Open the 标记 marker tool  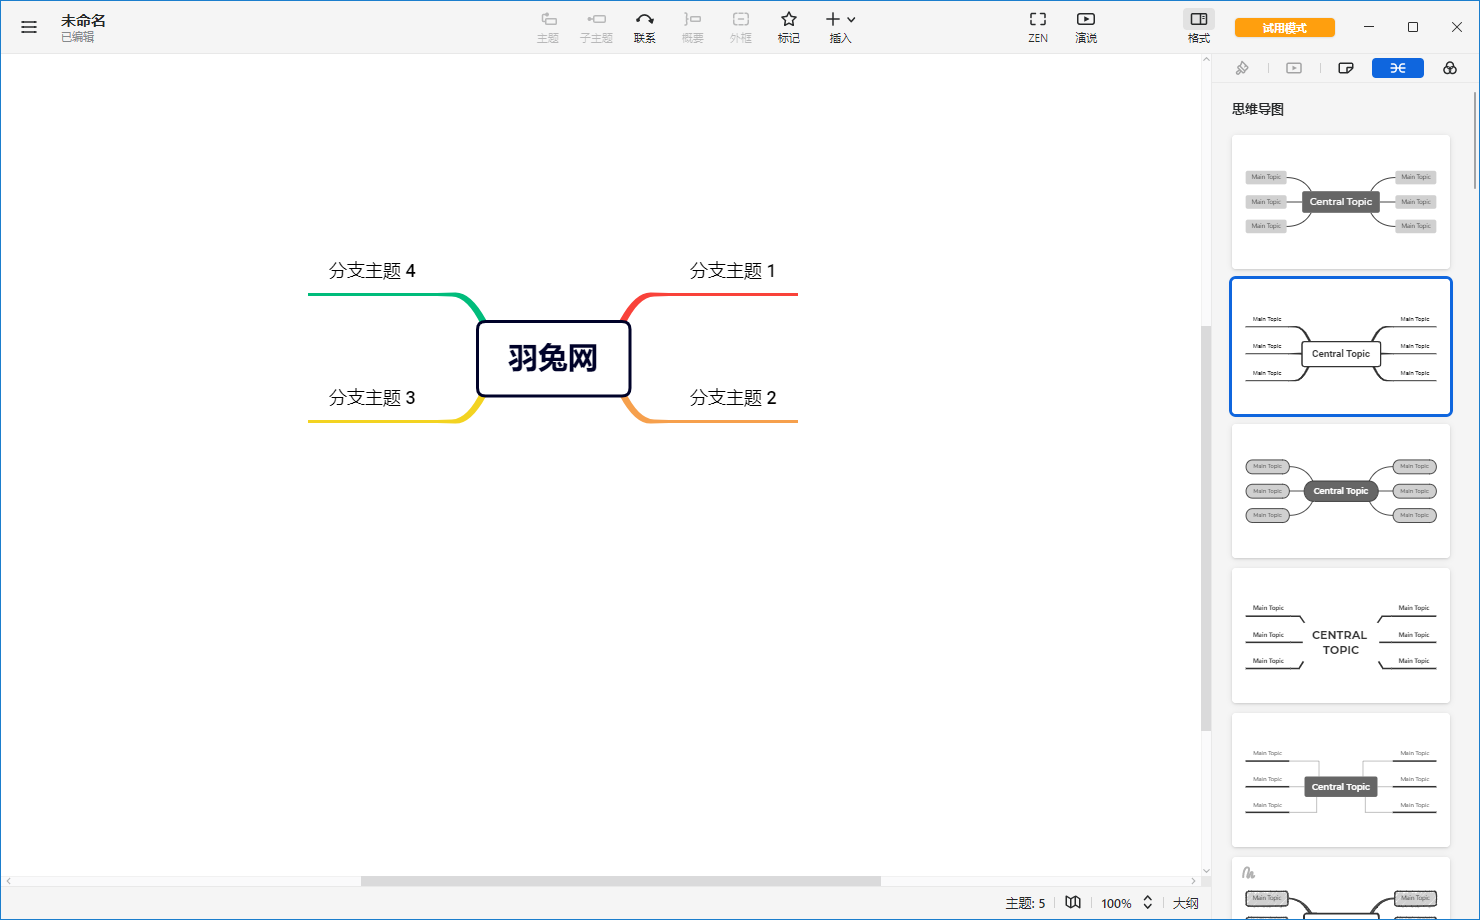(x=789, y=27)
